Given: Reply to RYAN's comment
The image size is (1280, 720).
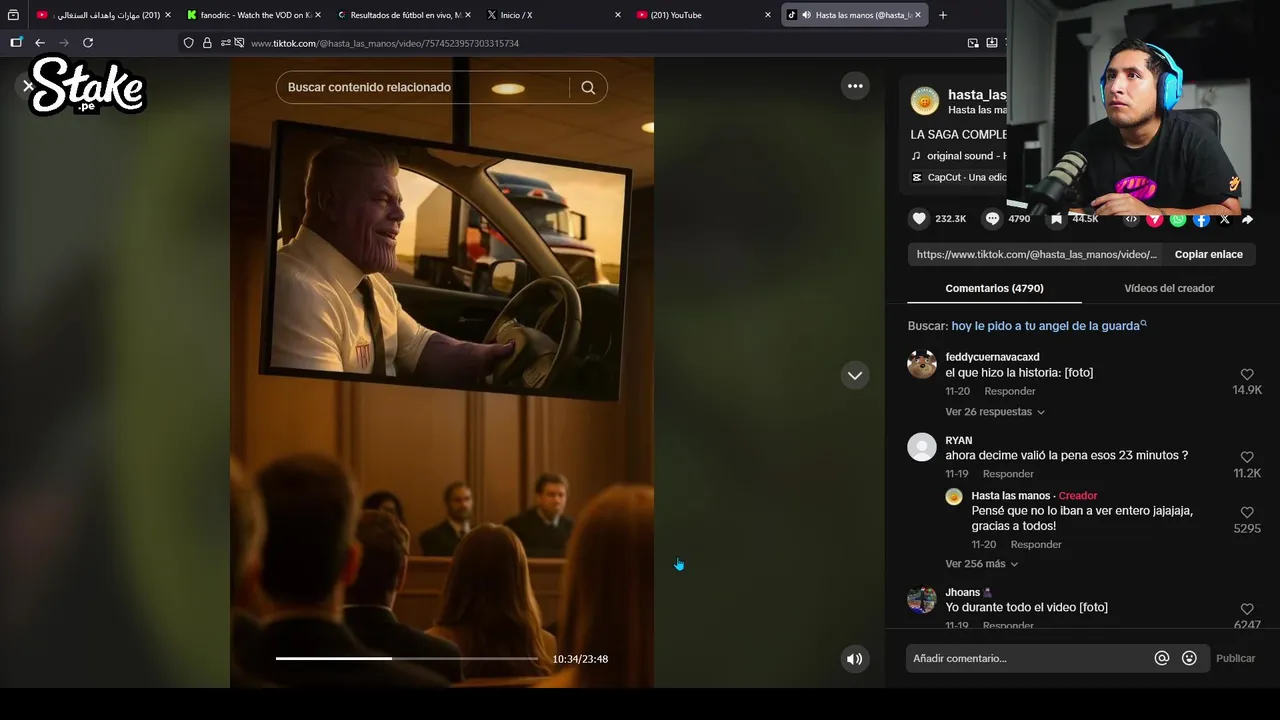Looking at the screenshot, I should click(x=1008, y=474).
